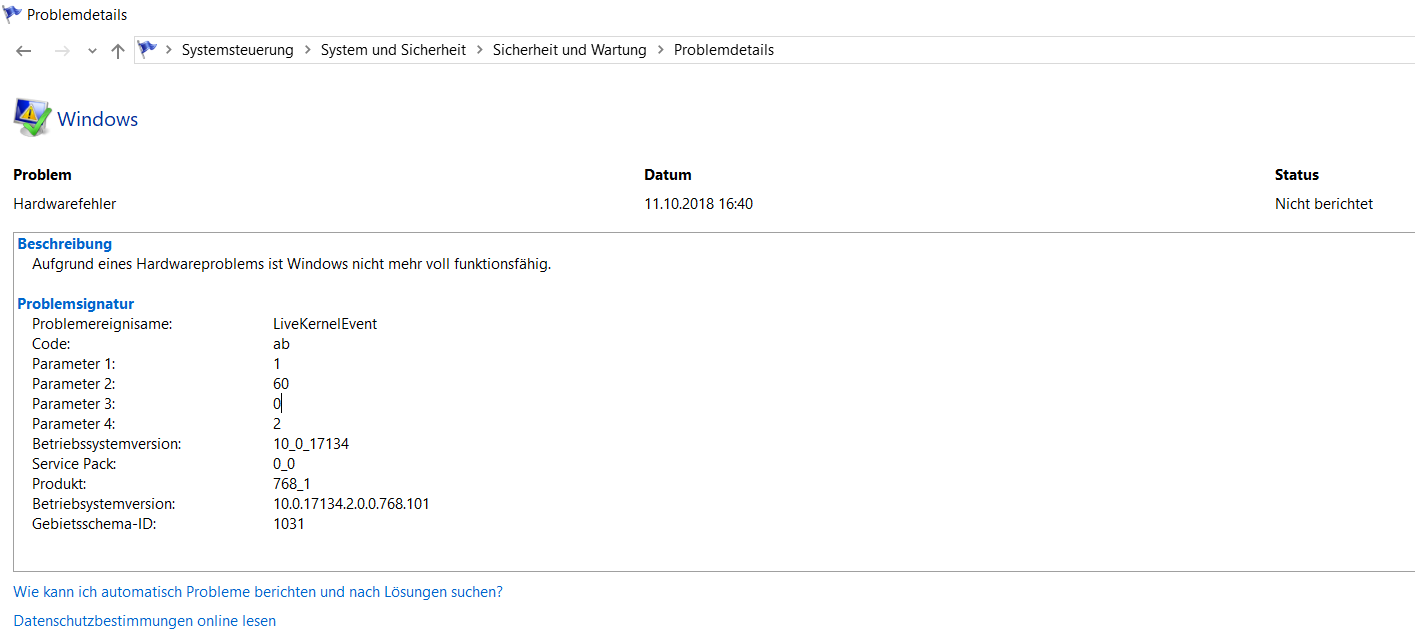Click the Problemdetails breadcrumb item
Screen dimensions: 1415x641
tap(724, 50)
